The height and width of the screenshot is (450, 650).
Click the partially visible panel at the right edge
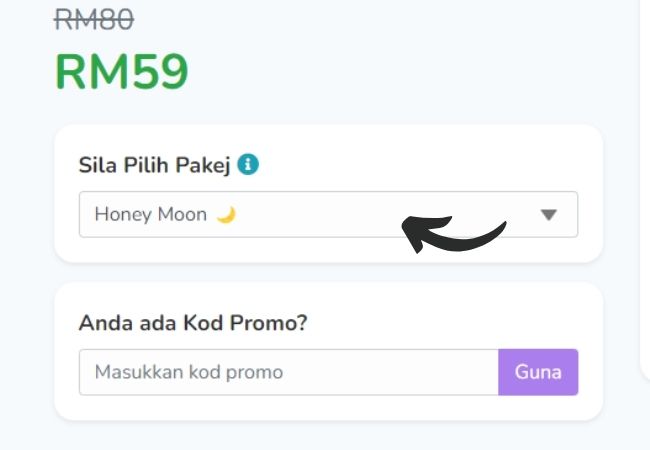[x=645, y=186]
